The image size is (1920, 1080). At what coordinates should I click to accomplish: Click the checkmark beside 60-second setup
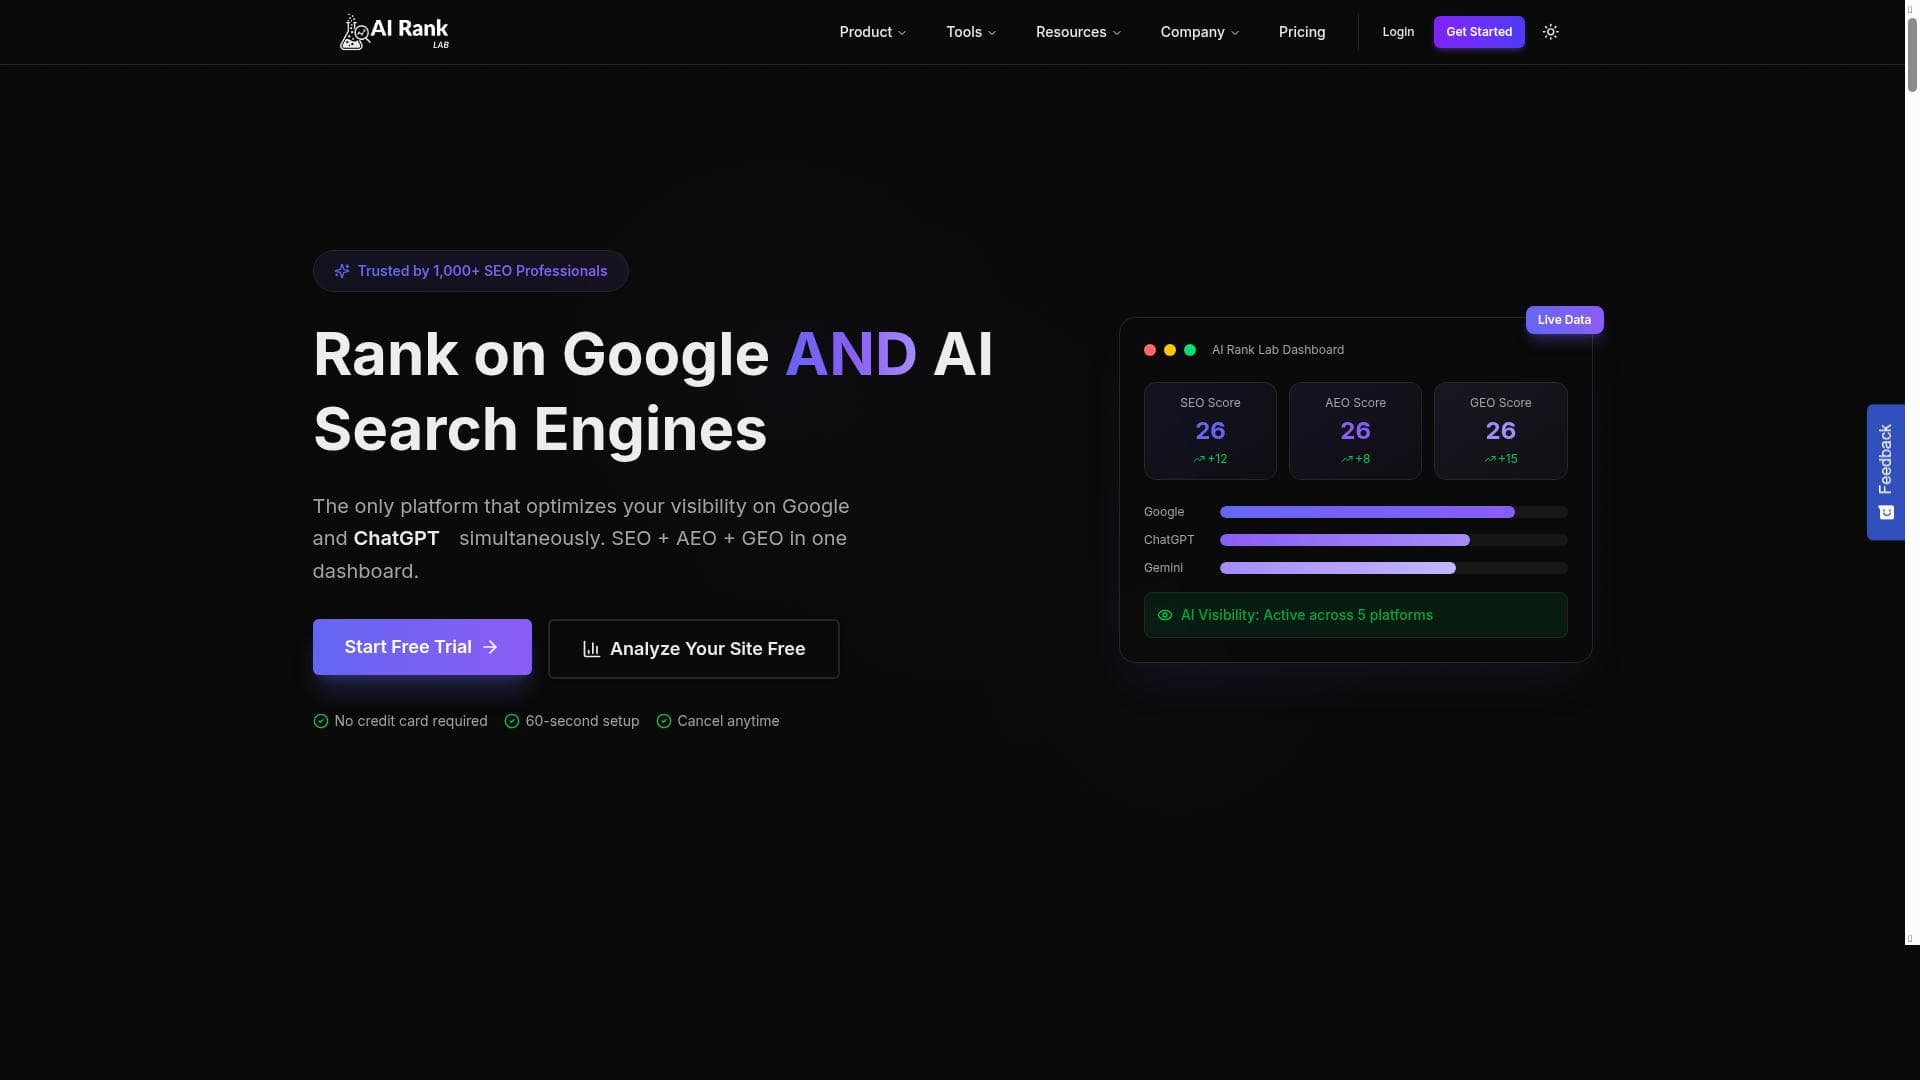point(512,721)
